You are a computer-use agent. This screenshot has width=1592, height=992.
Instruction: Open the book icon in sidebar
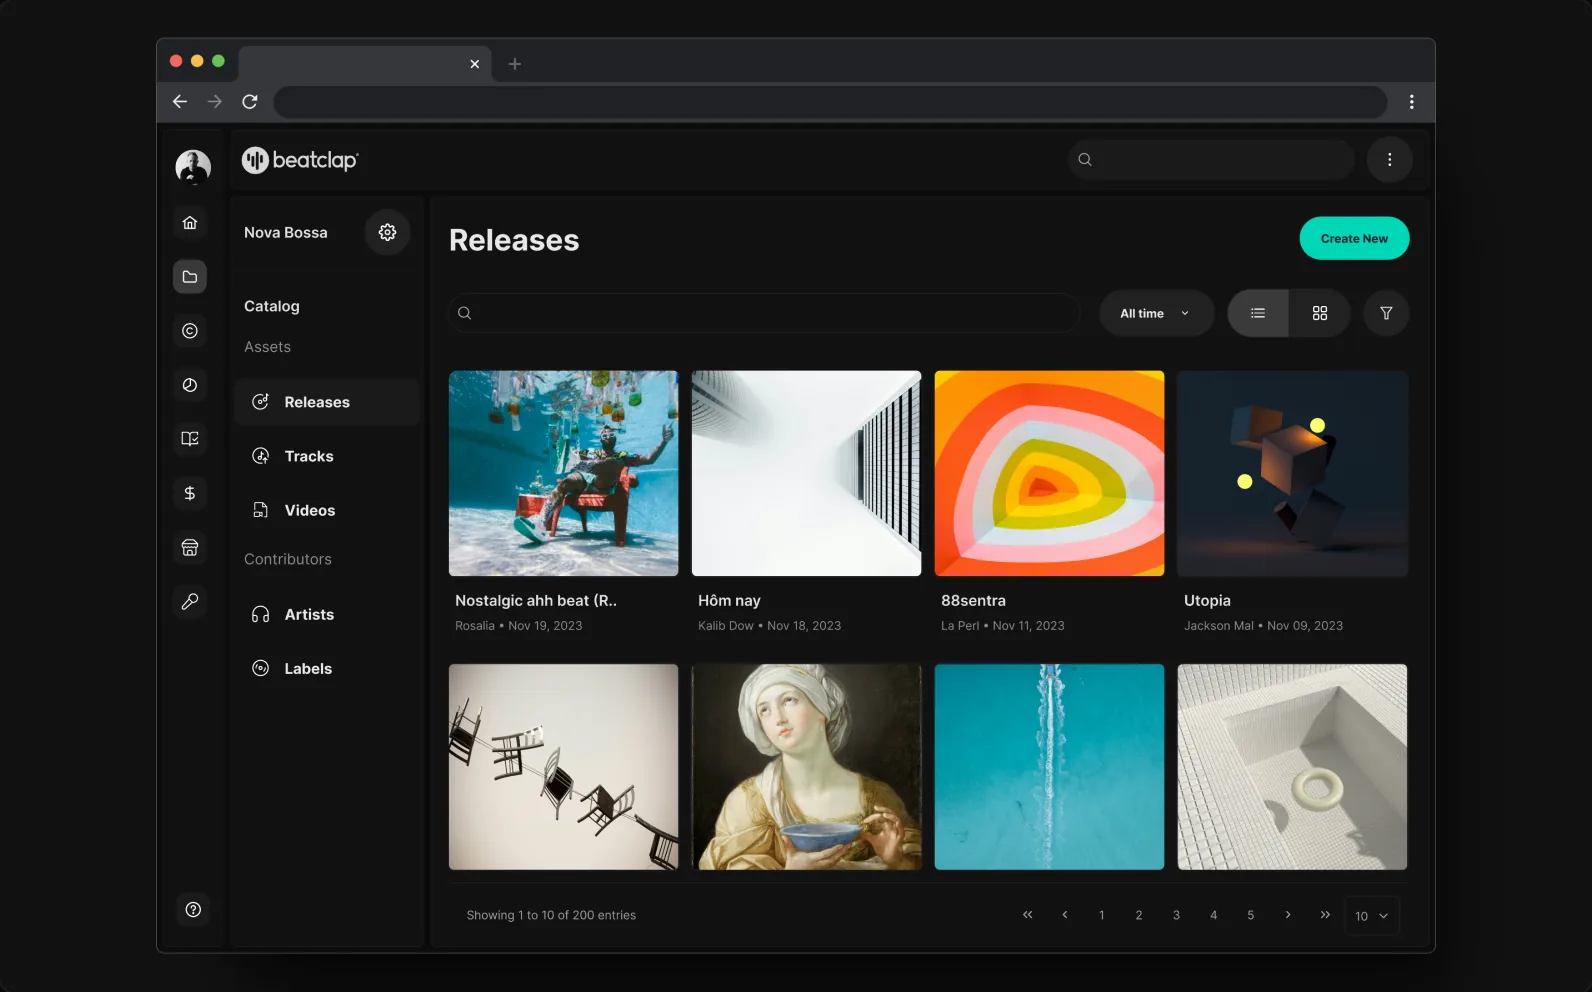pyautogui.click(x=190, y=439)
